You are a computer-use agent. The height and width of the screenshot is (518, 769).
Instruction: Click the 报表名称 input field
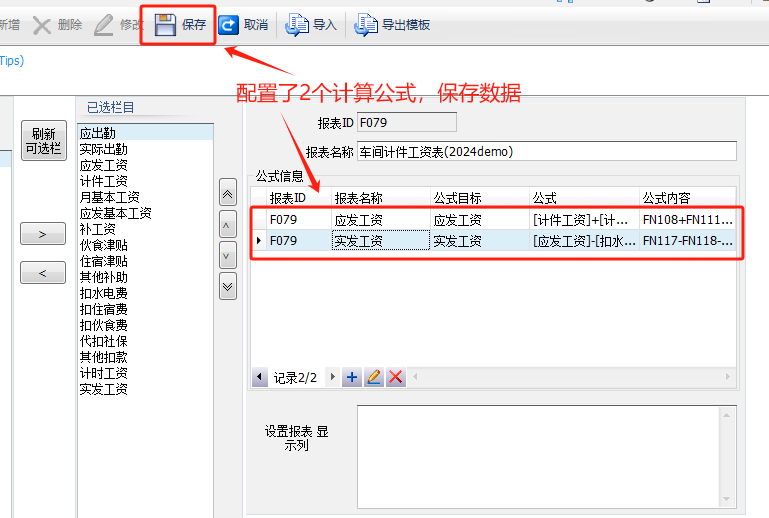coord(547,151)
